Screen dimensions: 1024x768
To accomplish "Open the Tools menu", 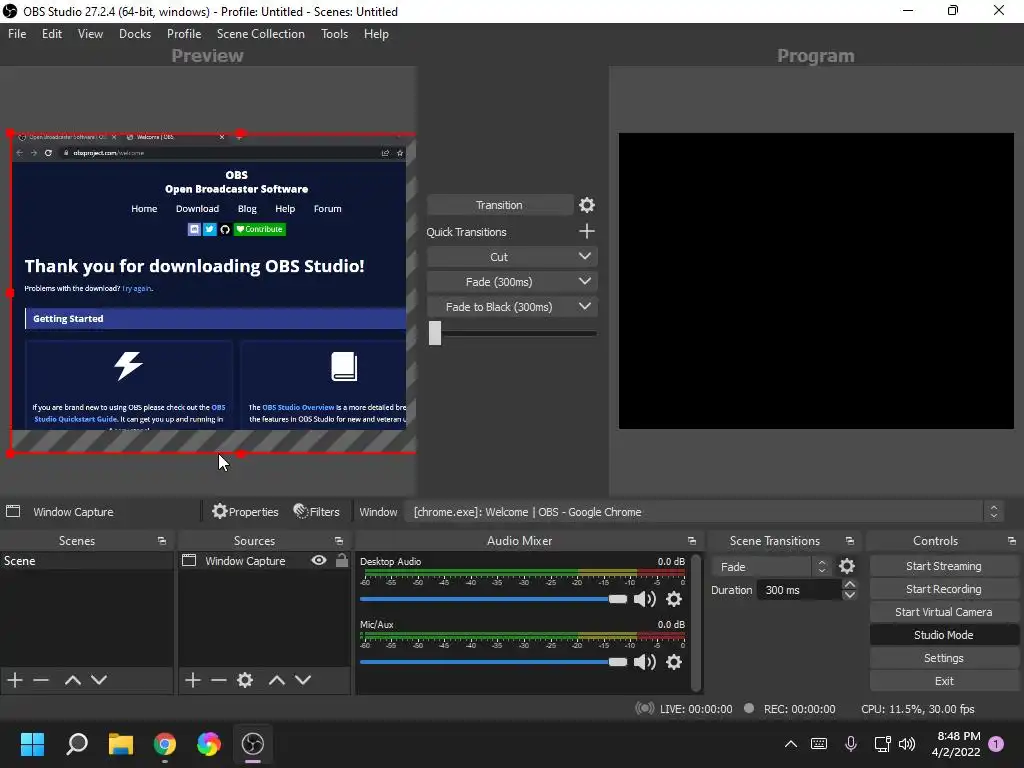I will click(x=334, y=34).
